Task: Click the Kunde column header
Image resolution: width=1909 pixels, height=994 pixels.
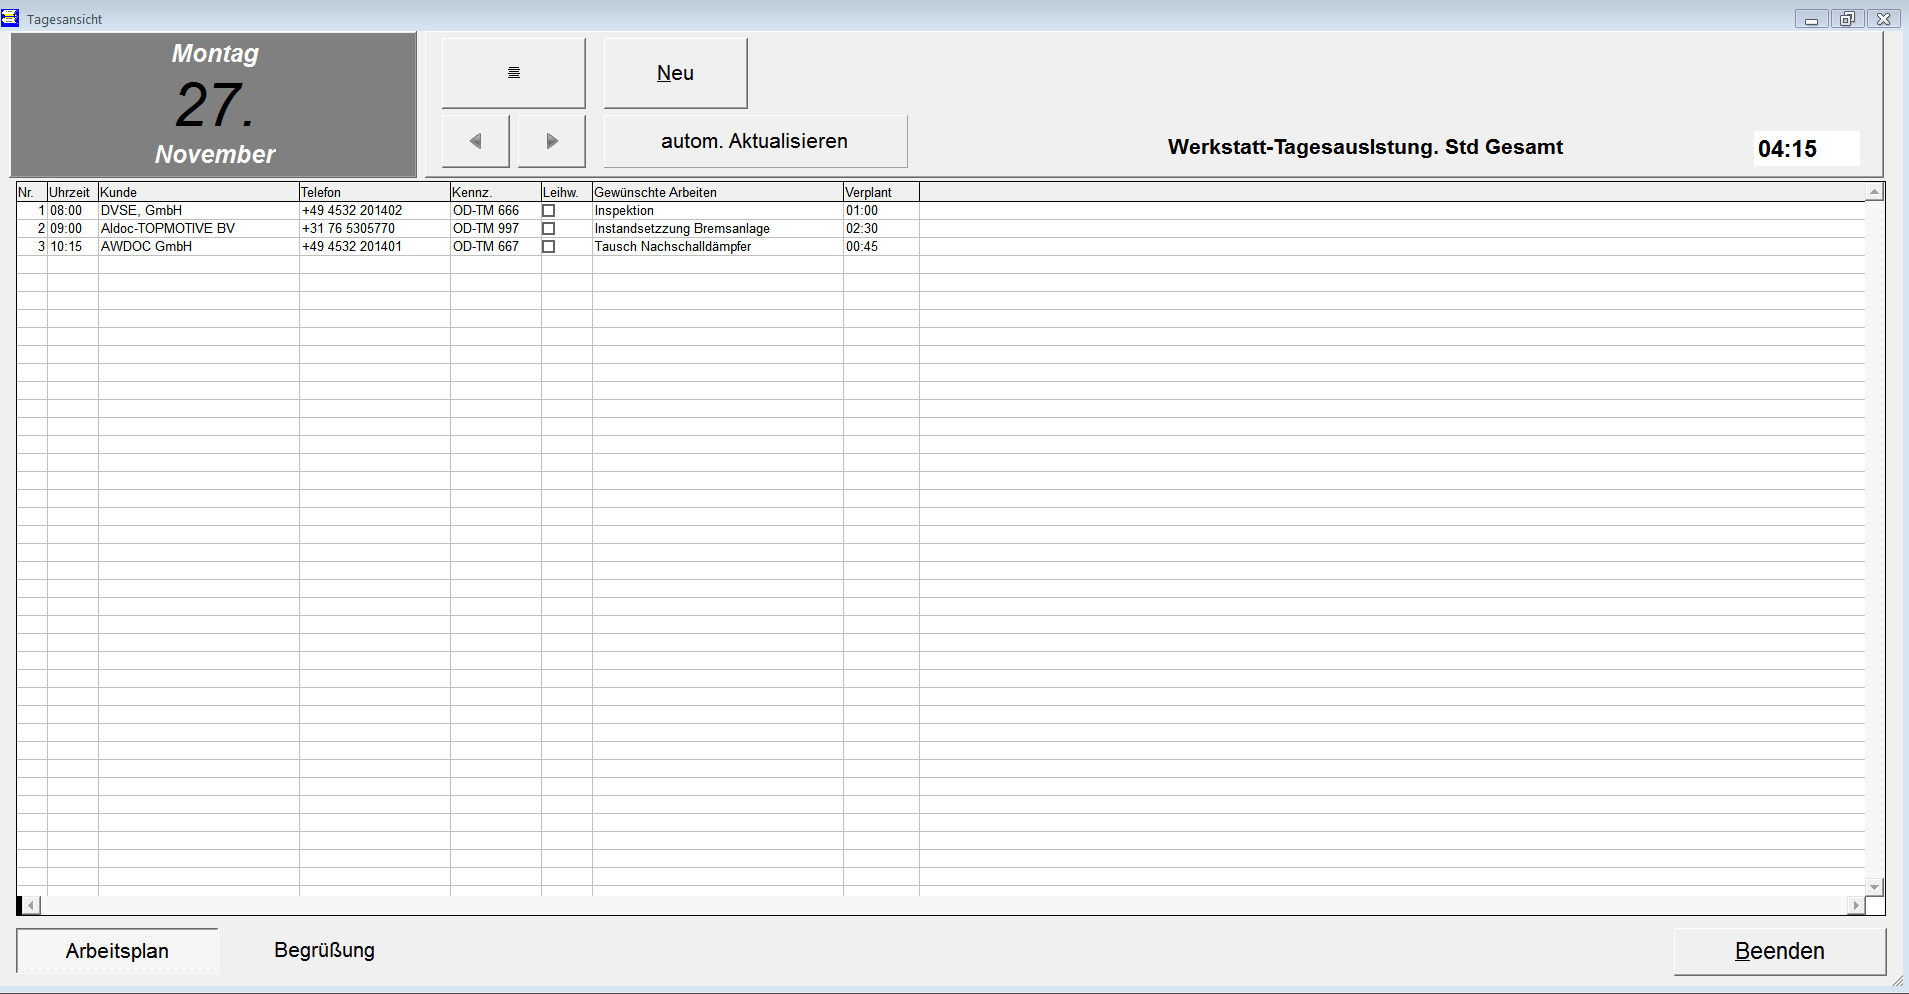Action: [x=199, y=192]
